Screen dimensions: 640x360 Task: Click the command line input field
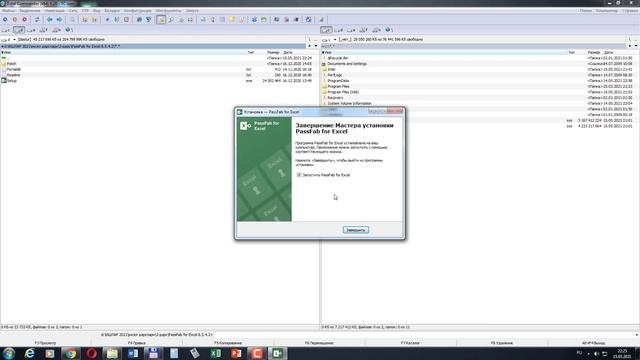tap(423, 335)
